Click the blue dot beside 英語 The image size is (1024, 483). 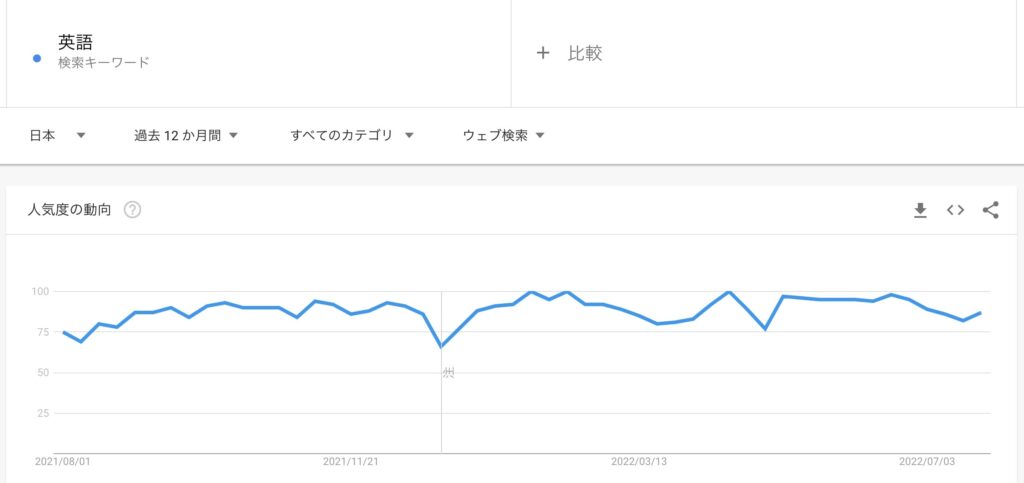(37, 59)
